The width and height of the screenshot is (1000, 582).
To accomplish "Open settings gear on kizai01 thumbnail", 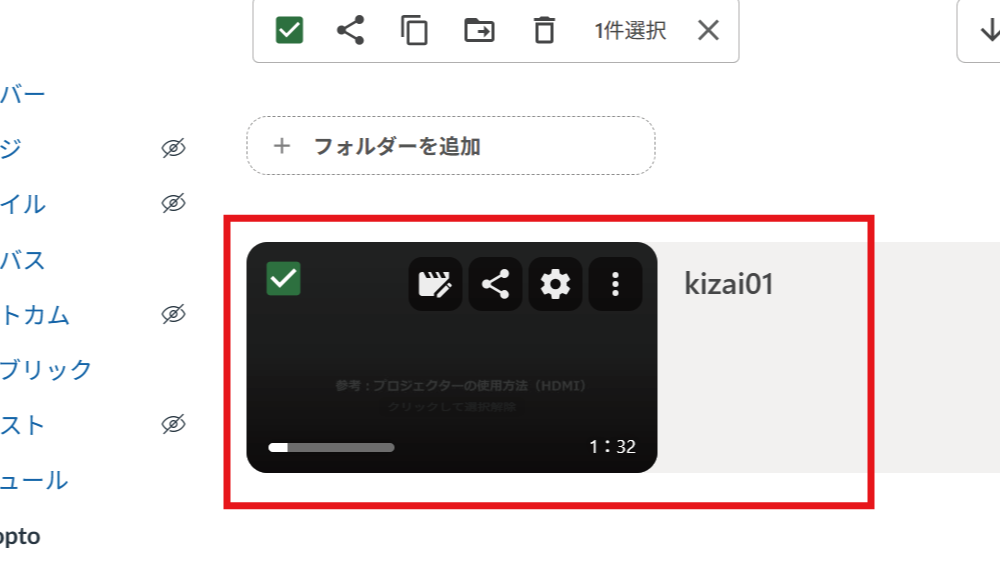I will [555, 284].
